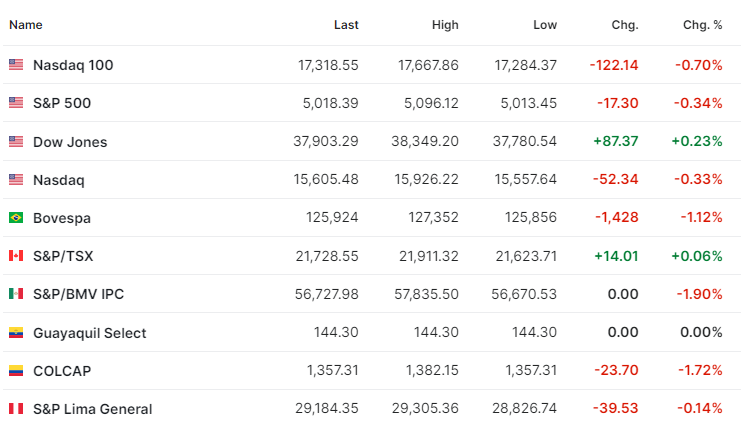Open the COLCAP index link
The image size is (741, 422).
click(x=62, y=371)
